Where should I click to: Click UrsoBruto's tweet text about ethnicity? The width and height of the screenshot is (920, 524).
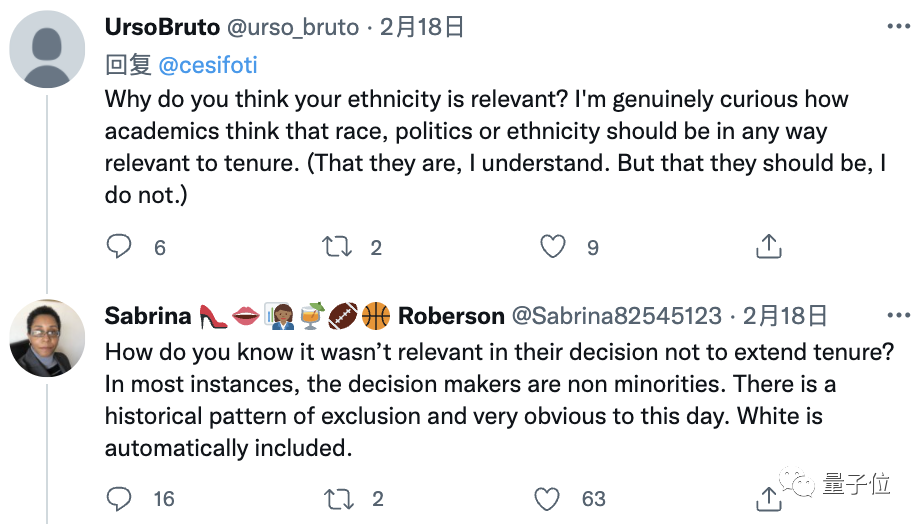(476, 147)
